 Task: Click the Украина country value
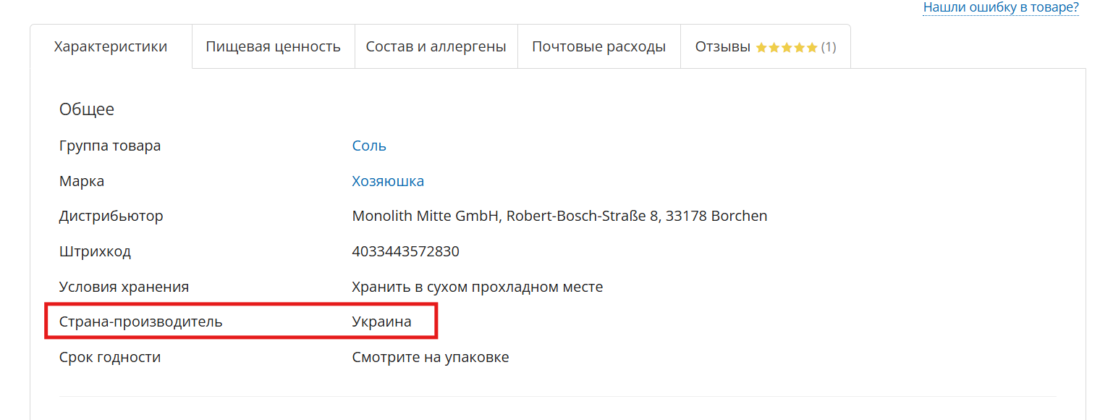coord(382,322)
